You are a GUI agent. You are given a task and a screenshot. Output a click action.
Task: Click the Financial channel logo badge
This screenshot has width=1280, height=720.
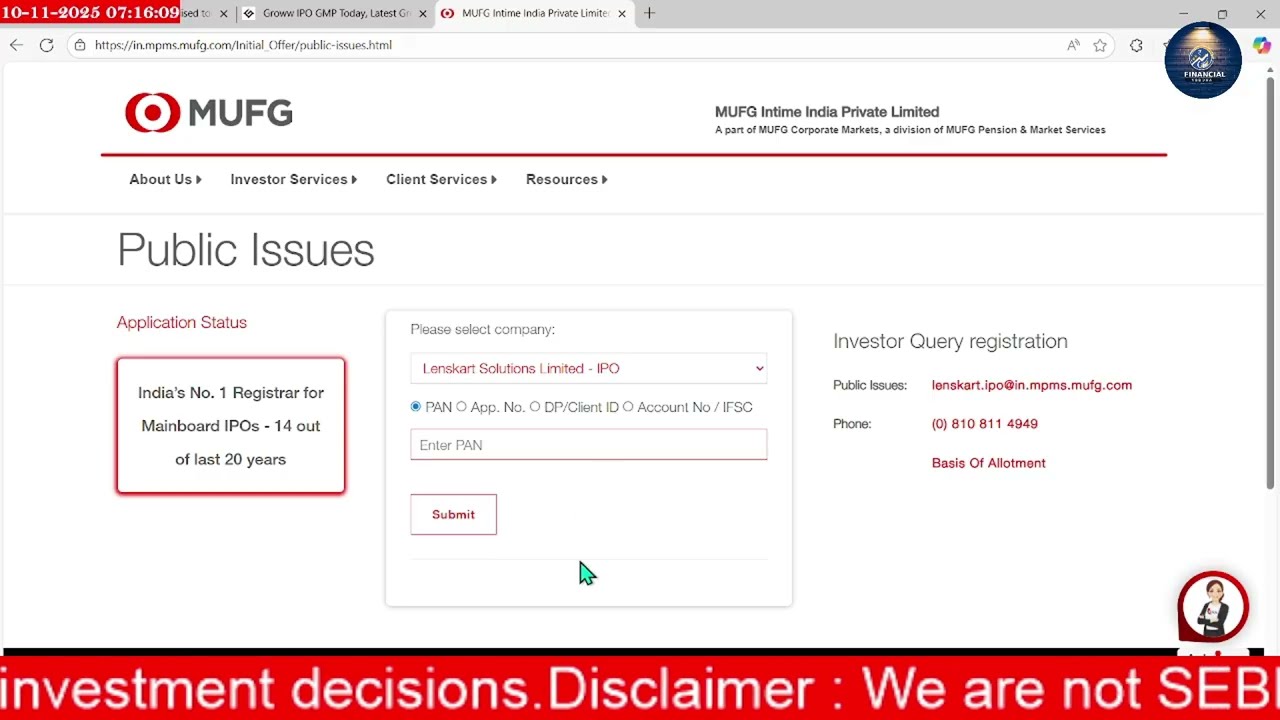coord(1203,61)
